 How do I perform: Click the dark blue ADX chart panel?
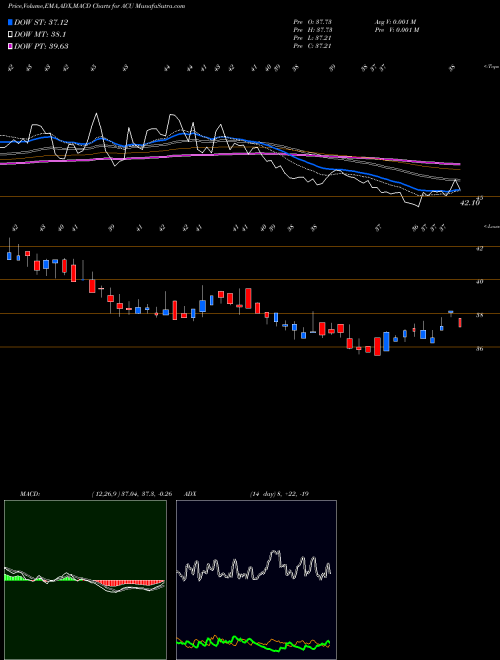[256, 580]
